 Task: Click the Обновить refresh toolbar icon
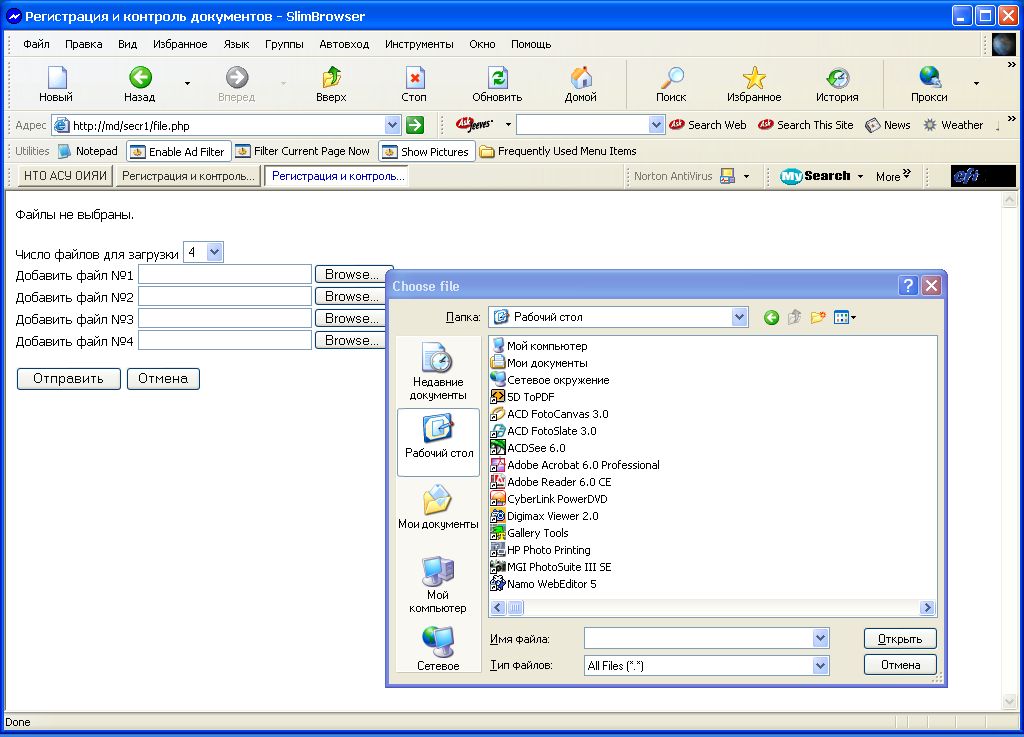pyautogui.click(x=498, y=78)
